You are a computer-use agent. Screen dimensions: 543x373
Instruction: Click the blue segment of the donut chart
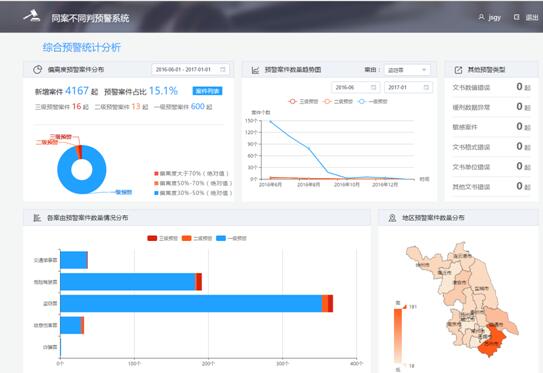[82, 186]
